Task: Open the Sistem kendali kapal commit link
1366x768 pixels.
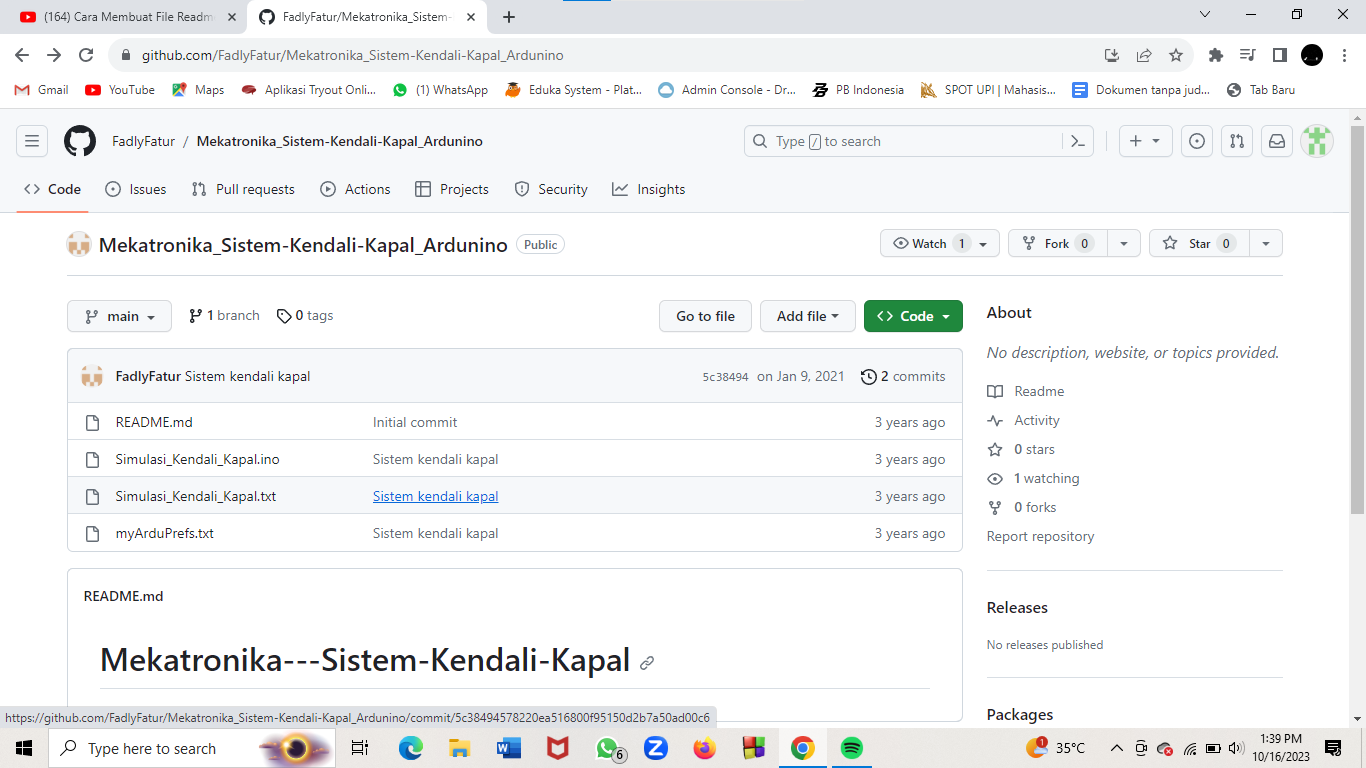Action: click(435, 496)
